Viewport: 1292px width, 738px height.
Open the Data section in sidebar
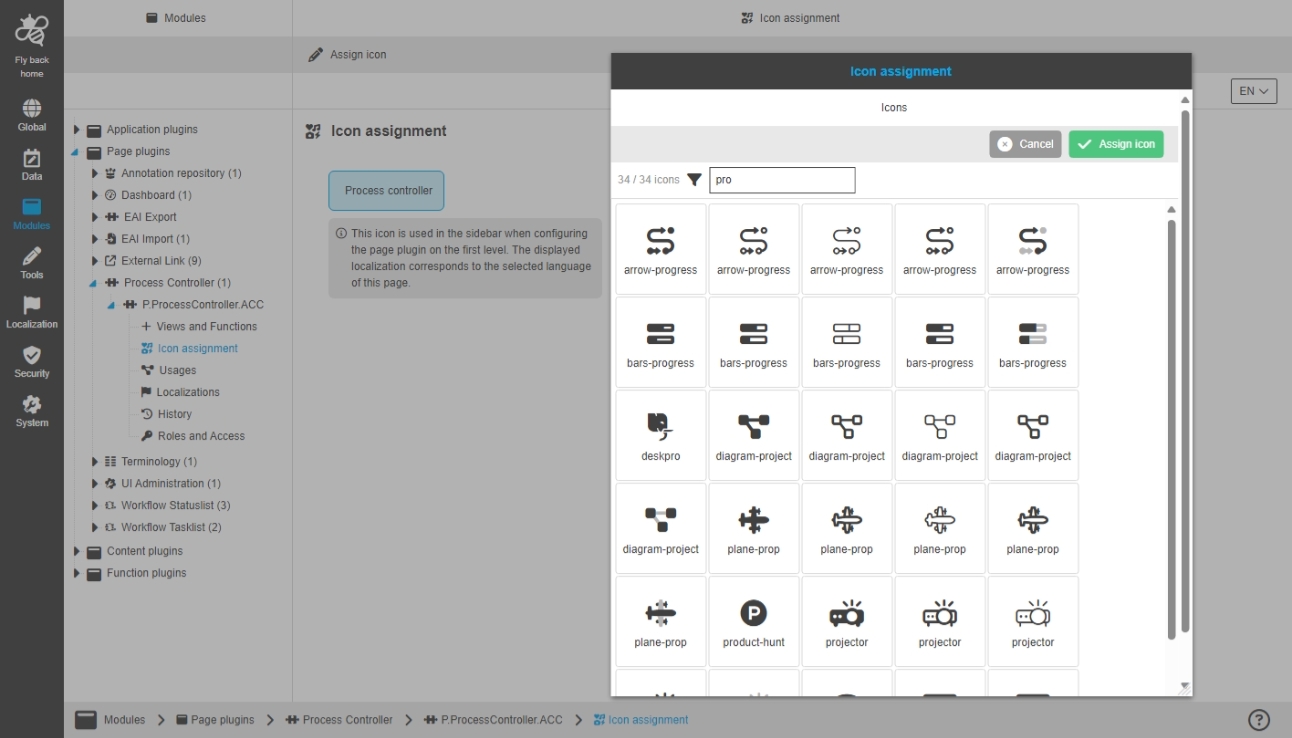tap(32, 165)
